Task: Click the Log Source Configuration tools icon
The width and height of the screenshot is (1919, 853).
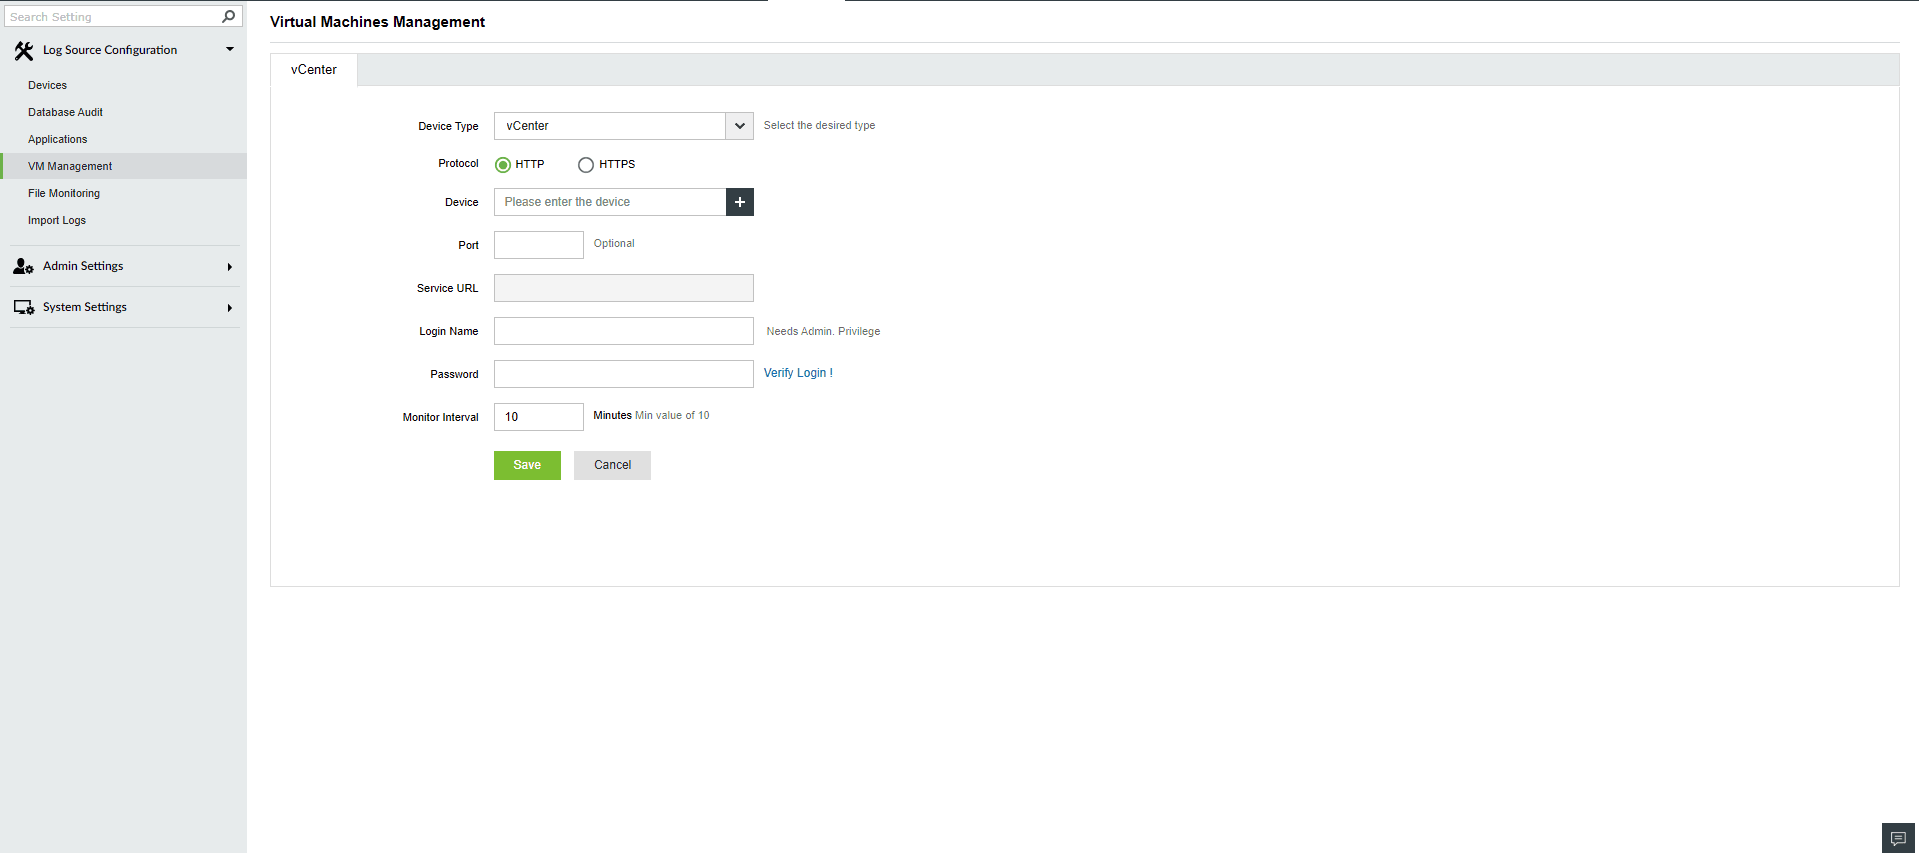Action: point(24,50)
